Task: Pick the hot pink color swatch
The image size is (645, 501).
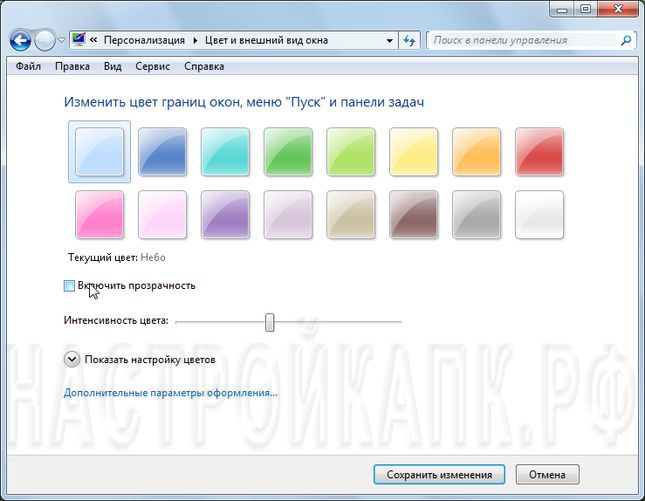Action: point(100,215)
